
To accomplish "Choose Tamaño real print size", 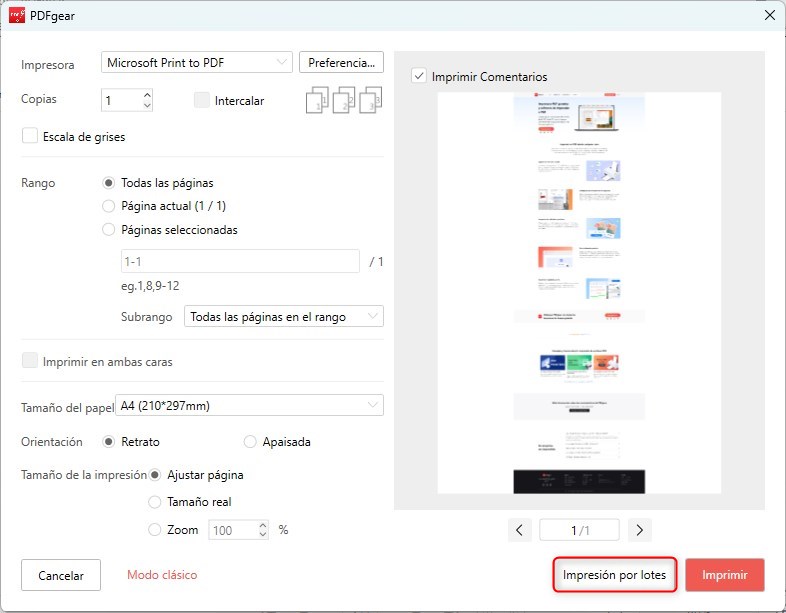I will pyautogui.click(x=154, y=502).
